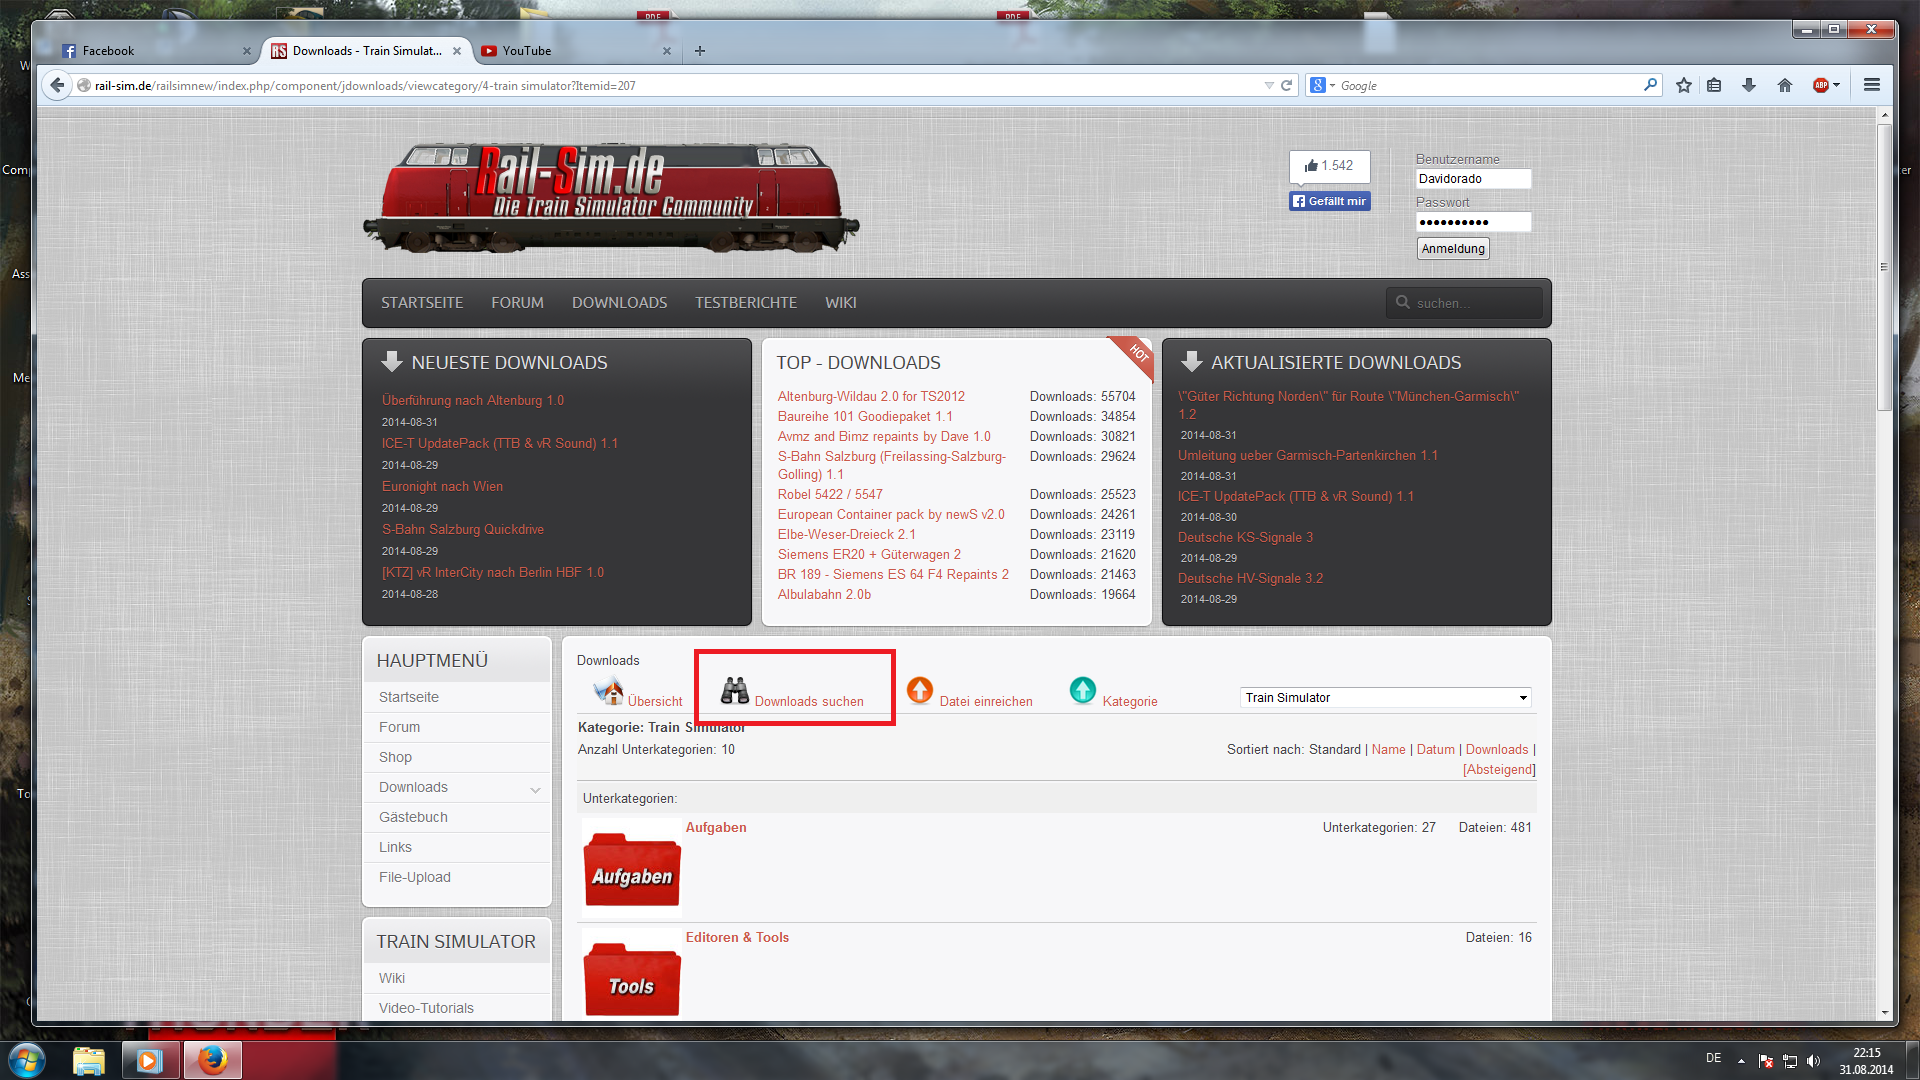
Task: Open WIKI in the navigation bar
Action: pos(840,303)
